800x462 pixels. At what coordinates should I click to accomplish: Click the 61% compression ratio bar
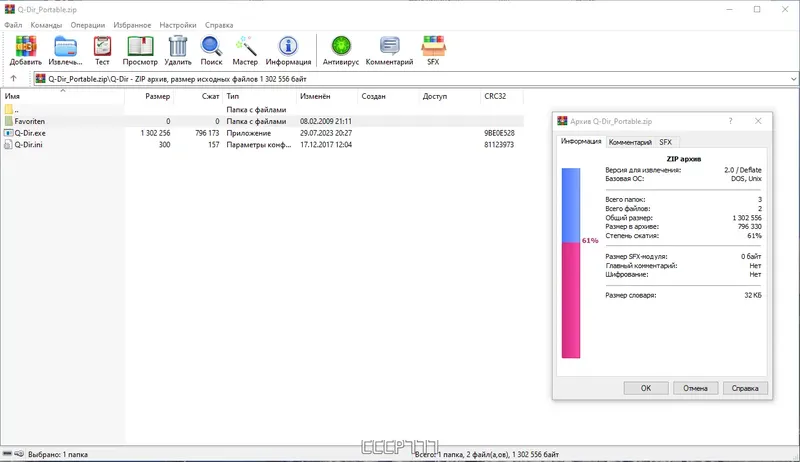coord(571,263)
